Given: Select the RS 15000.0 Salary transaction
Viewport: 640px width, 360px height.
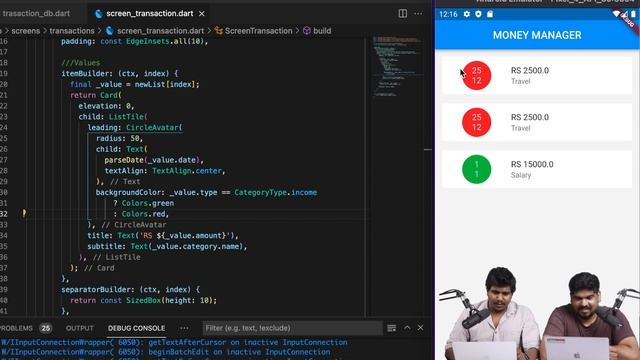Looking at the screenshot, I should [537, 169].
